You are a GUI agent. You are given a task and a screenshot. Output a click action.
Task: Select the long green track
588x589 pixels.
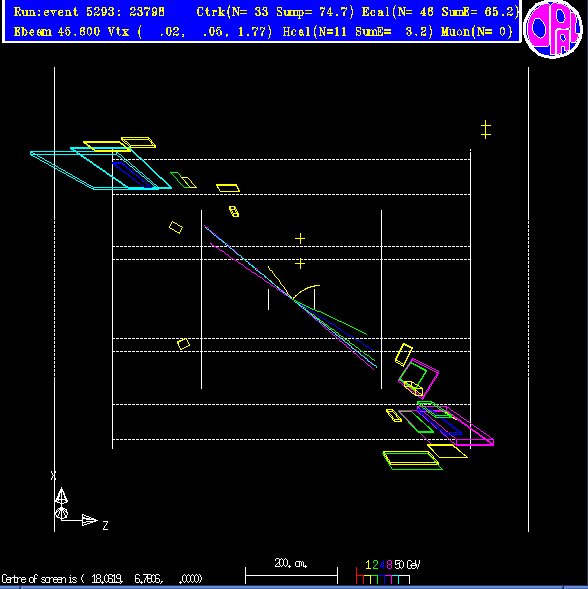331,317
